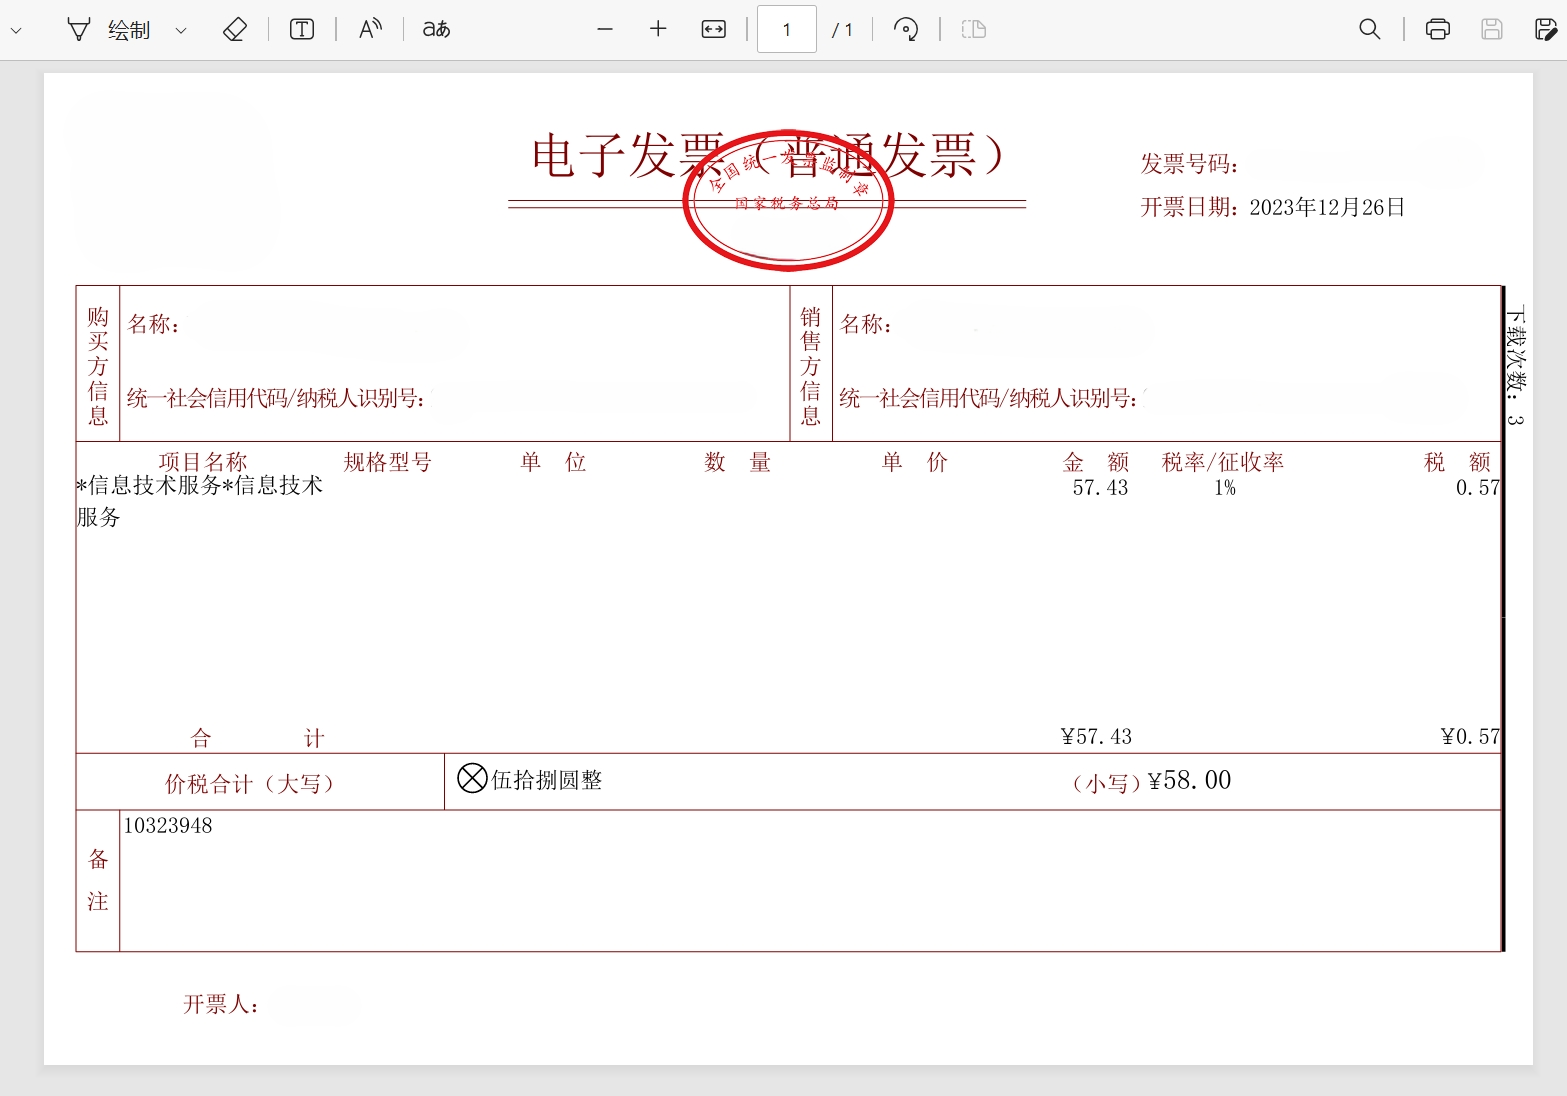Click the red tax bureau stamp
1567x1096 pixels.
788,199
